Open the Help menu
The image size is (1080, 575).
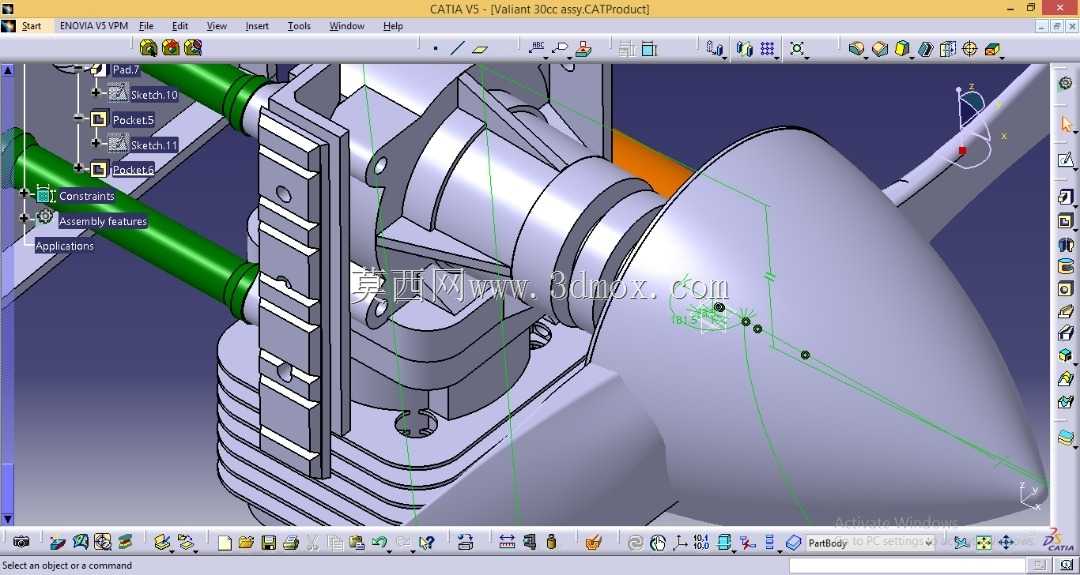pyautogui.click(x=393, y=26)
